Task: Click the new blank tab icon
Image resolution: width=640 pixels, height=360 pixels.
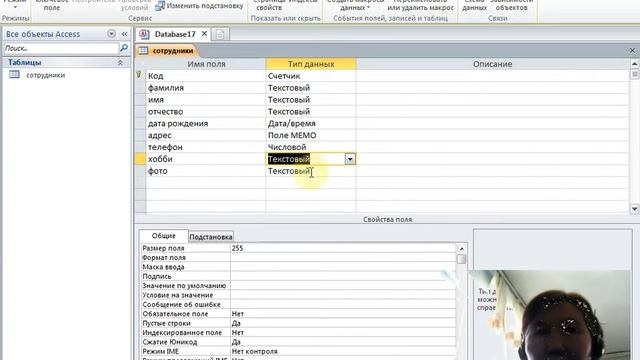Action: (x=220, y=35)
